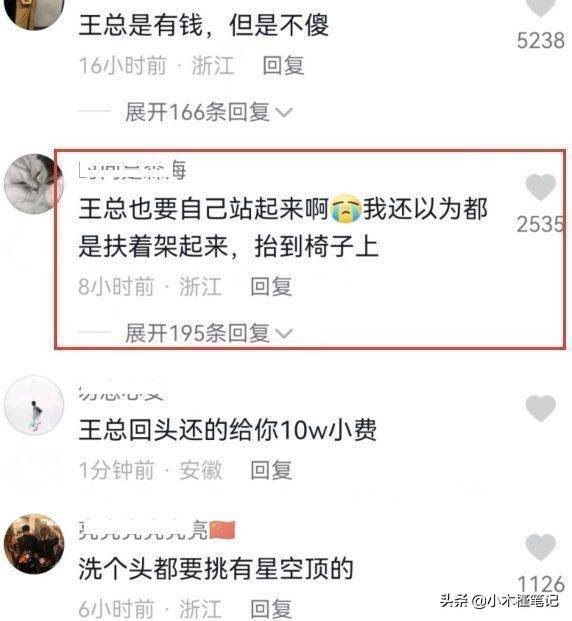572x621 pixels.
Task: Open avatar of the 星空顶 commenter
Action: coord(34,544)
